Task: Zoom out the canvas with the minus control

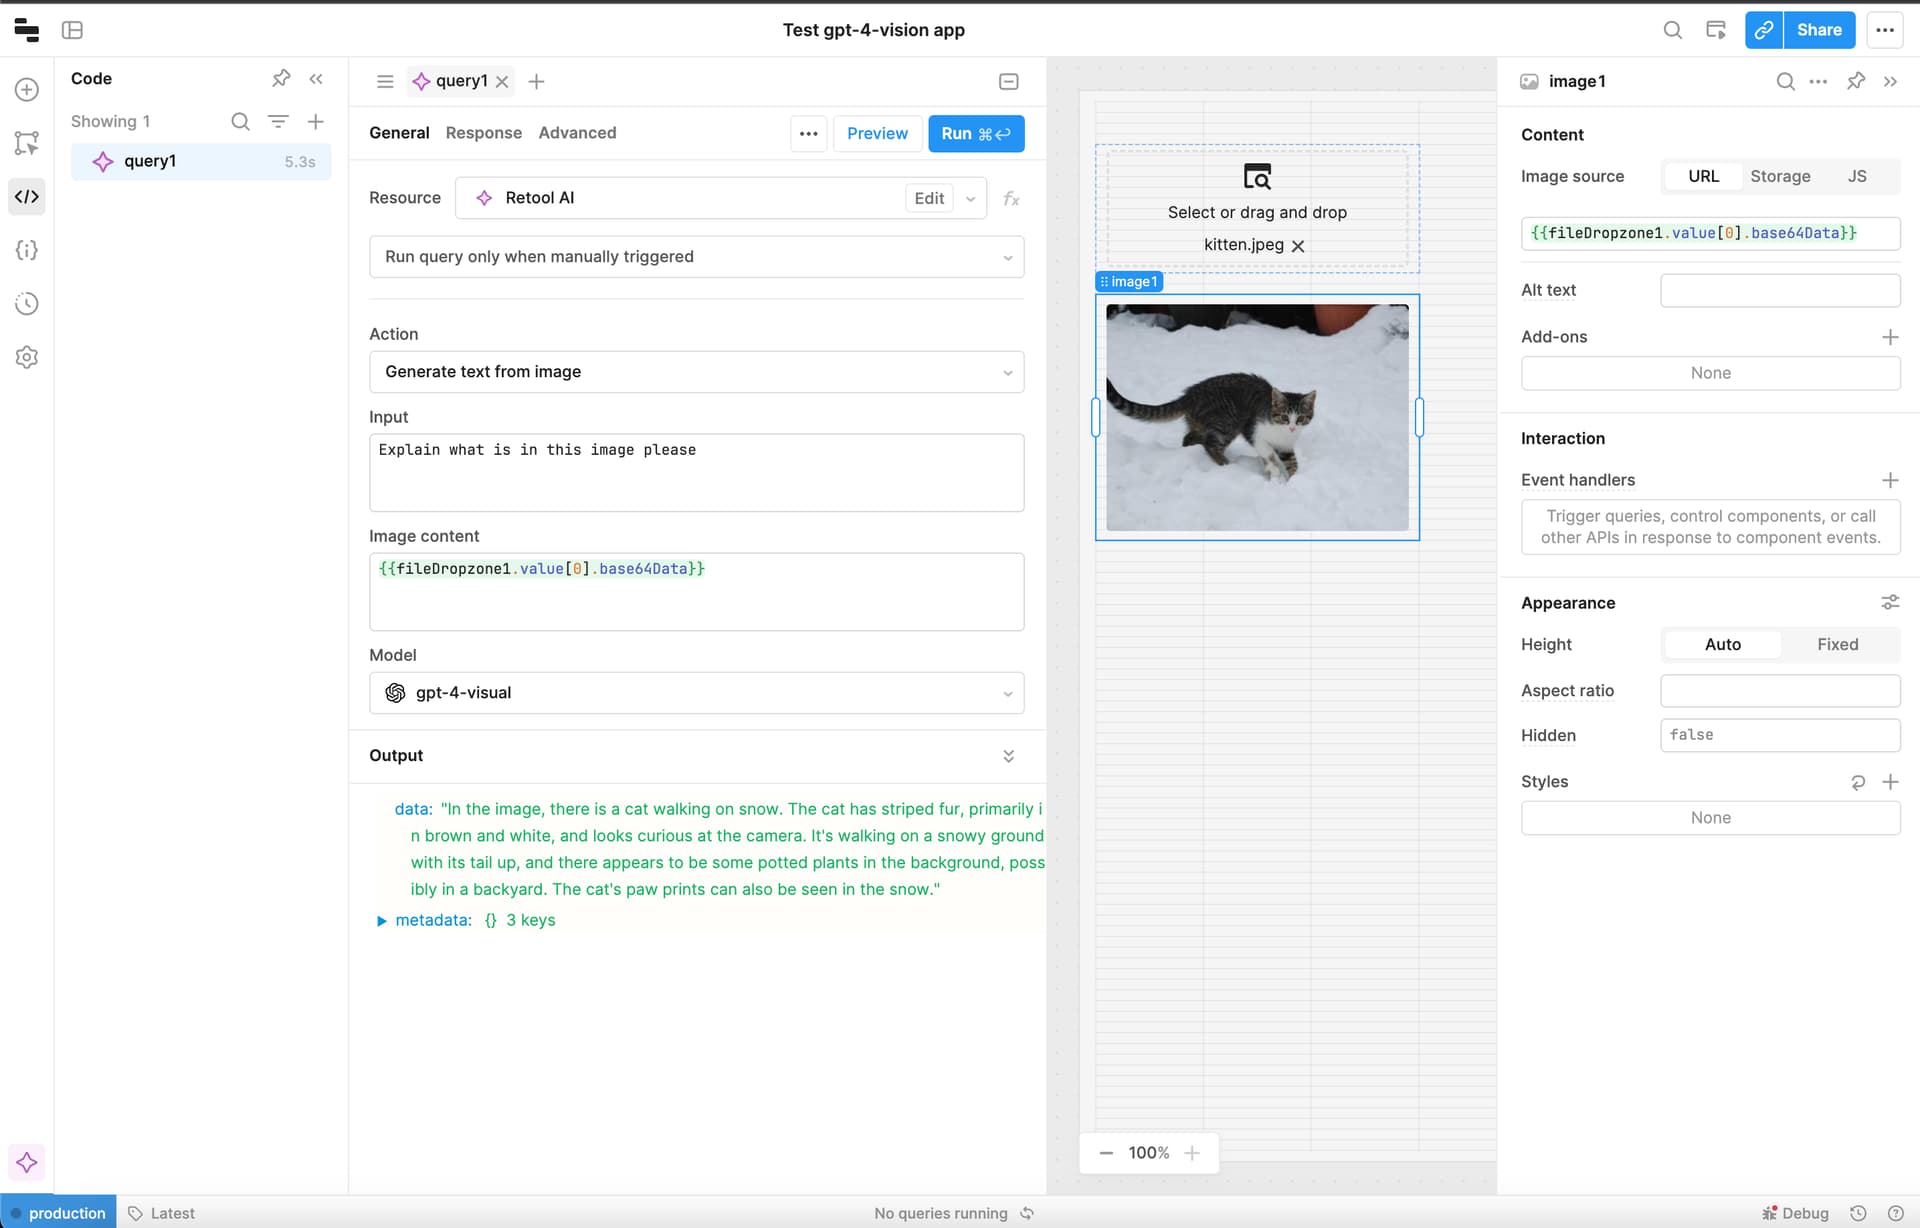Action: (1106, 1152)
